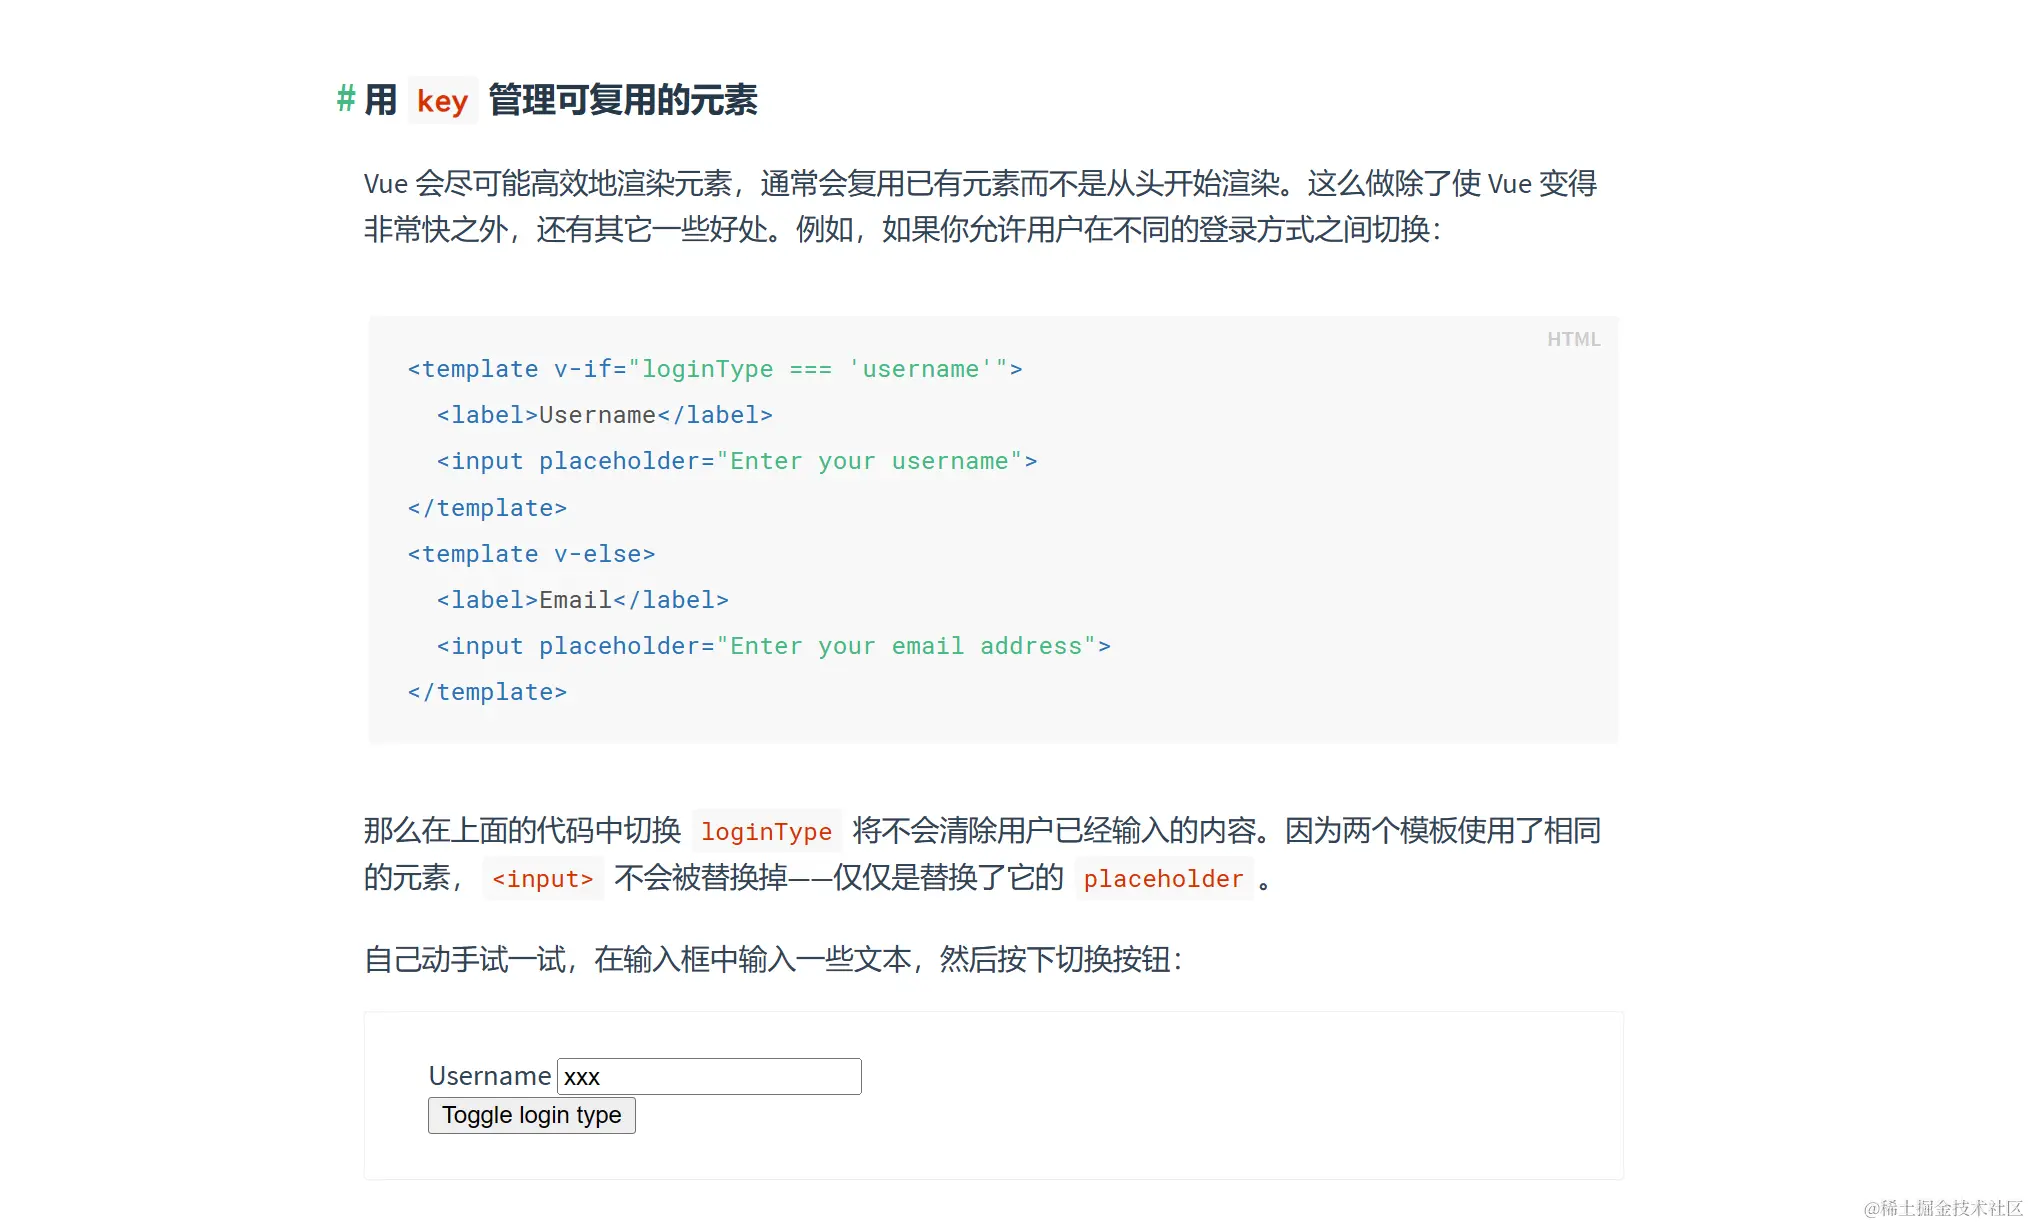The width and height of the screenshot is (2030, 1225).
Task: Click the last closing </template> code line
Action: point(487,692)
